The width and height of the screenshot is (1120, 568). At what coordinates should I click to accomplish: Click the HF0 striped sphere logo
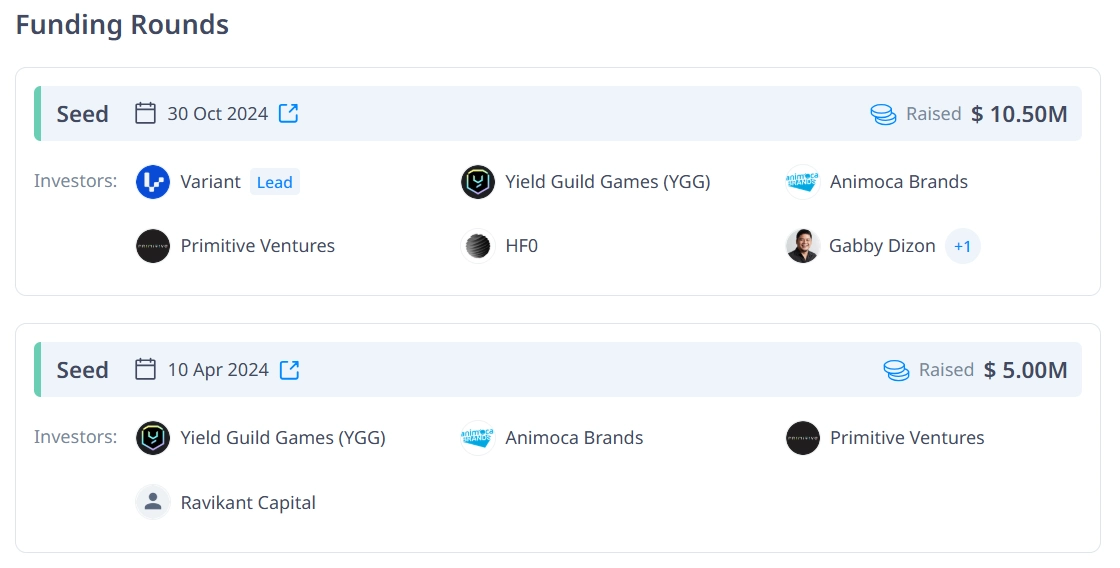[478, 246]
